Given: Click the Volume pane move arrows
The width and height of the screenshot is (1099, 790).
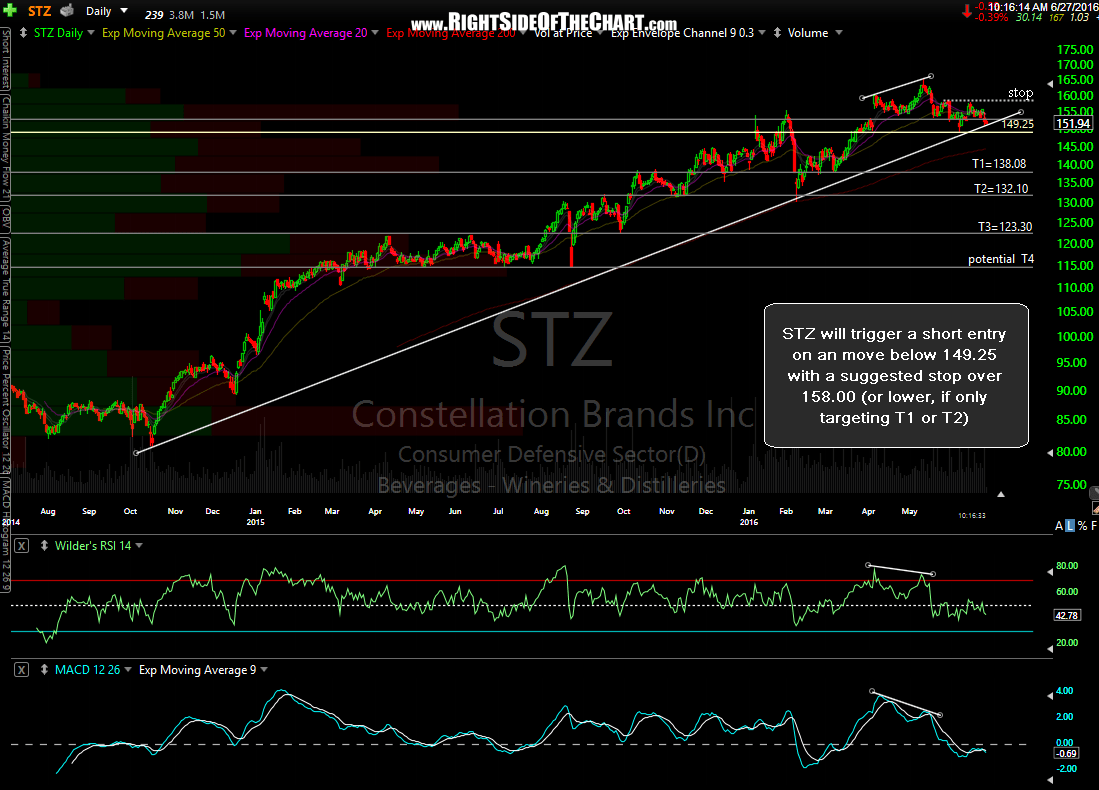Looking at the screenshot, I should click(777, 33).
